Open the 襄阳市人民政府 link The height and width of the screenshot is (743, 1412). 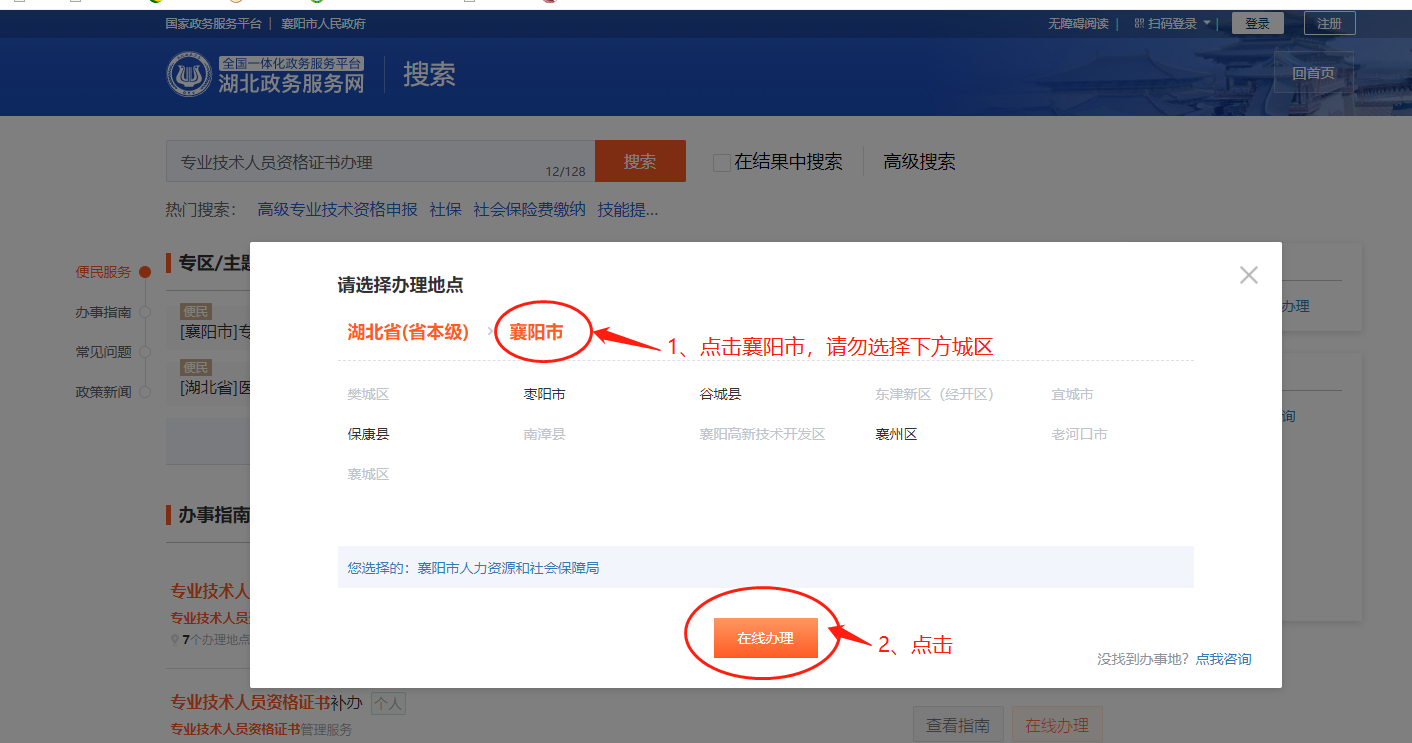[x=323, y=23]
